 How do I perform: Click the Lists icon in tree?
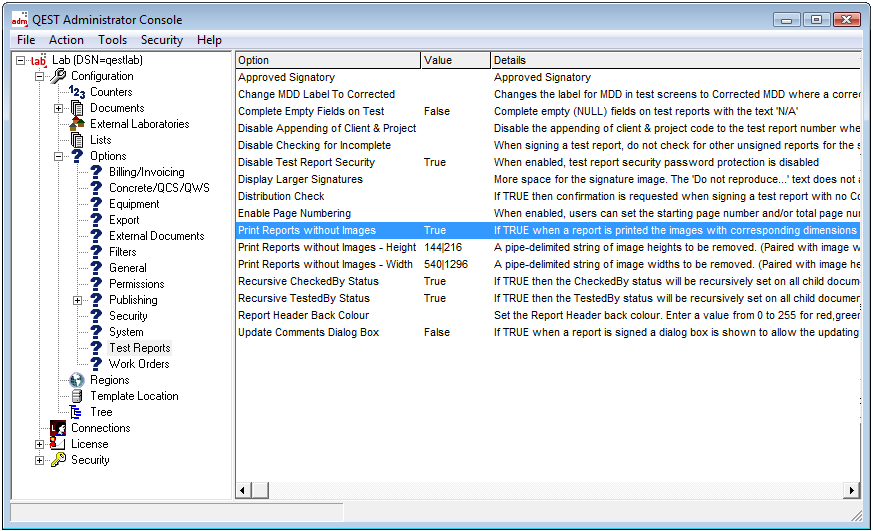click(x=77, y=140)
